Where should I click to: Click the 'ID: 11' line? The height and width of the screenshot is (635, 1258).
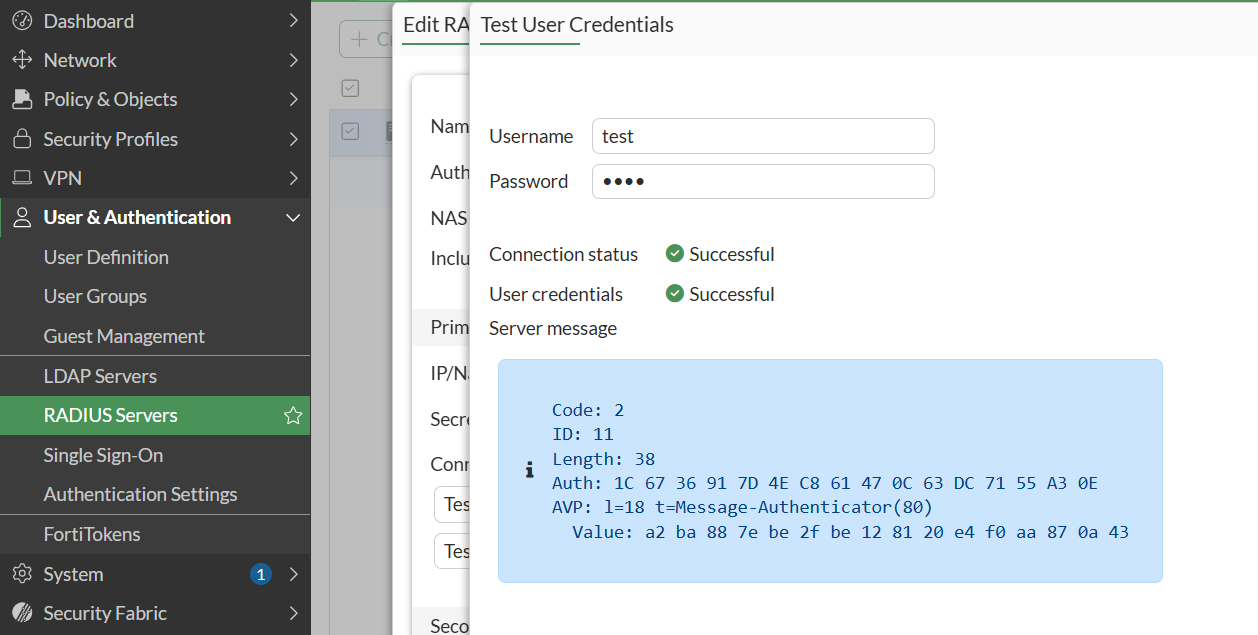click(583, 434)
